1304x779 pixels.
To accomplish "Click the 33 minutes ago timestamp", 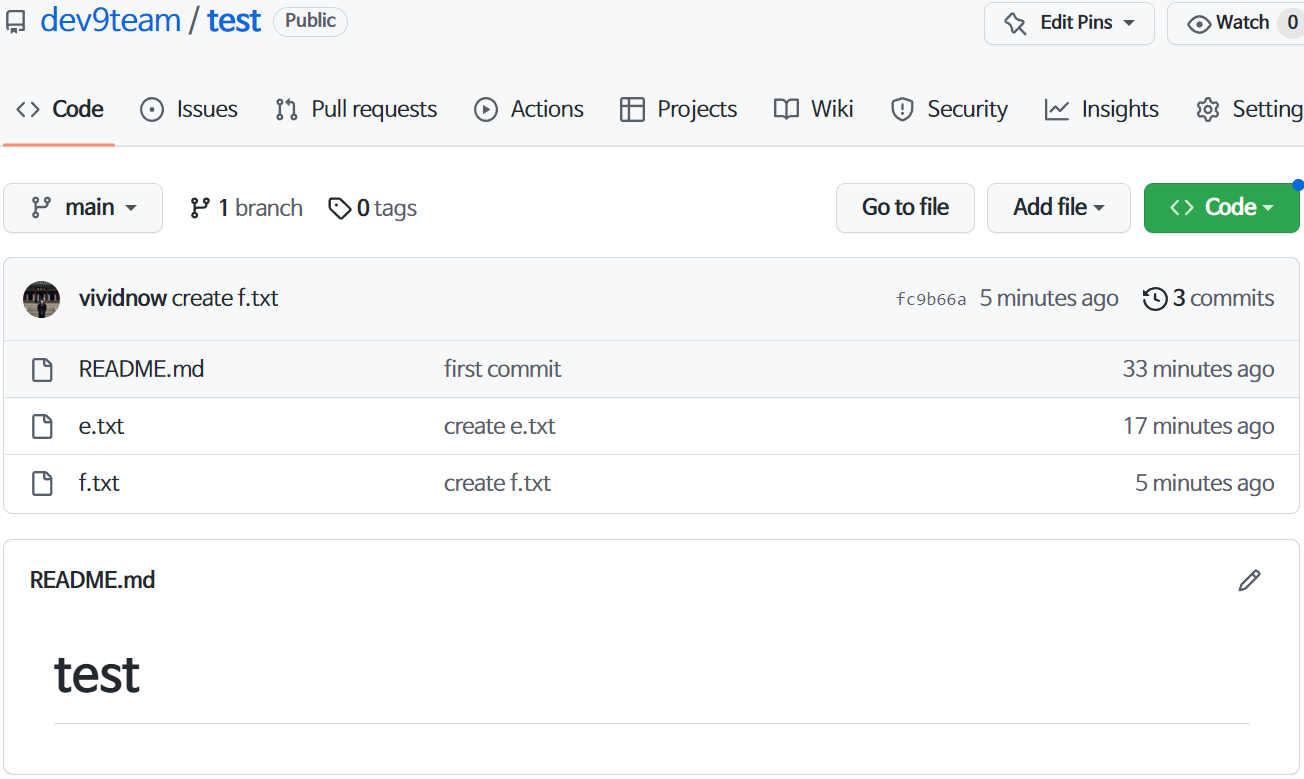I will tap(1198, 369).
